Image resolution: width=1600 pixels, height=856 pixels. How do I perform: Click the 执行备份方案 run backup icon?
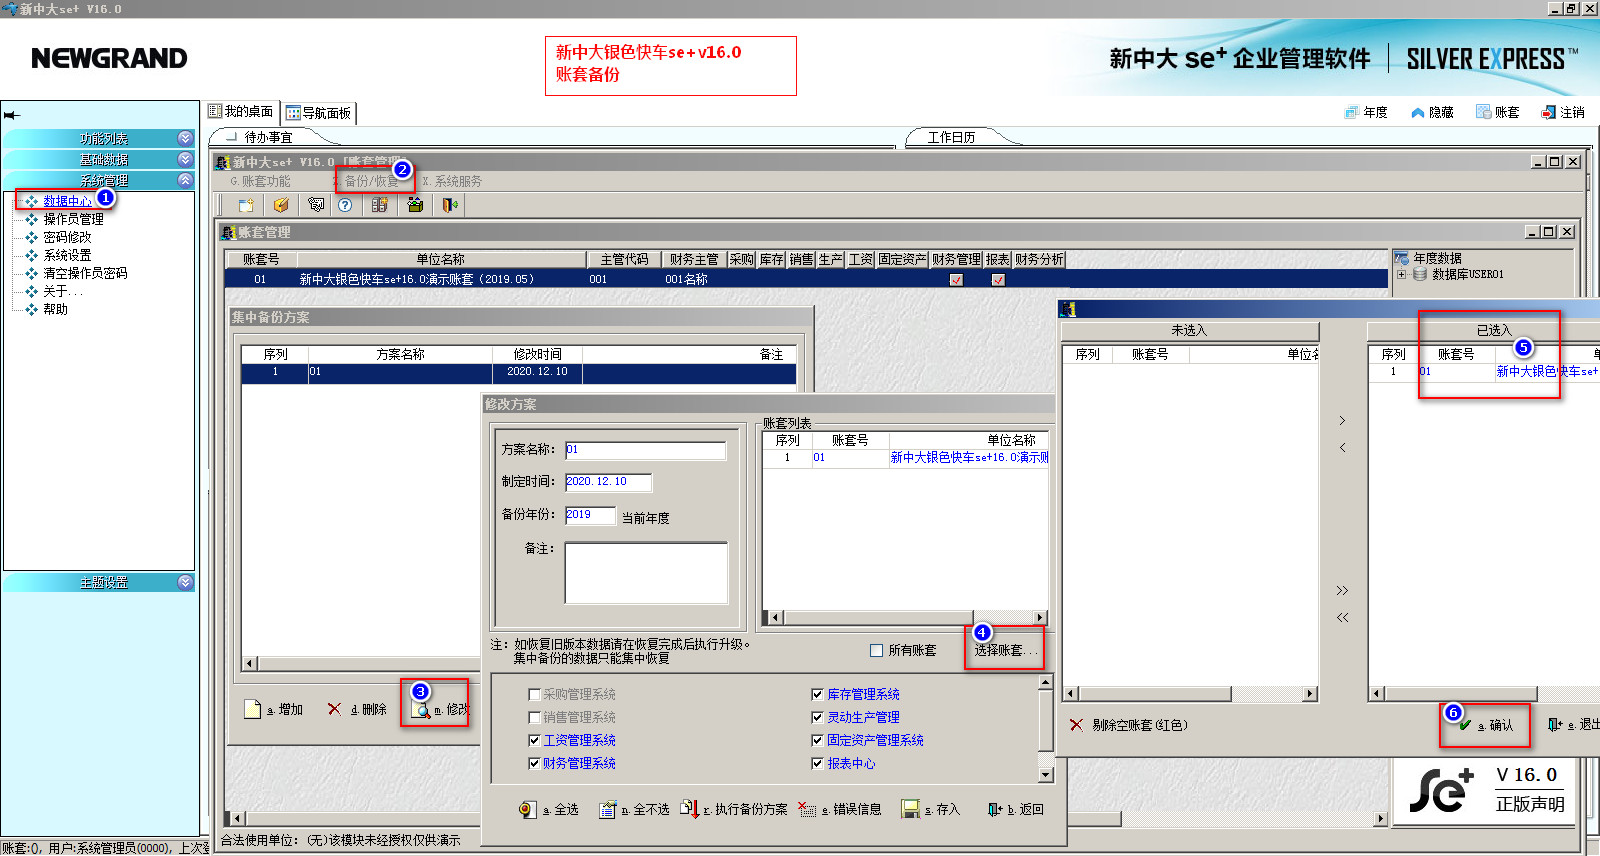[x=690, y=808]
